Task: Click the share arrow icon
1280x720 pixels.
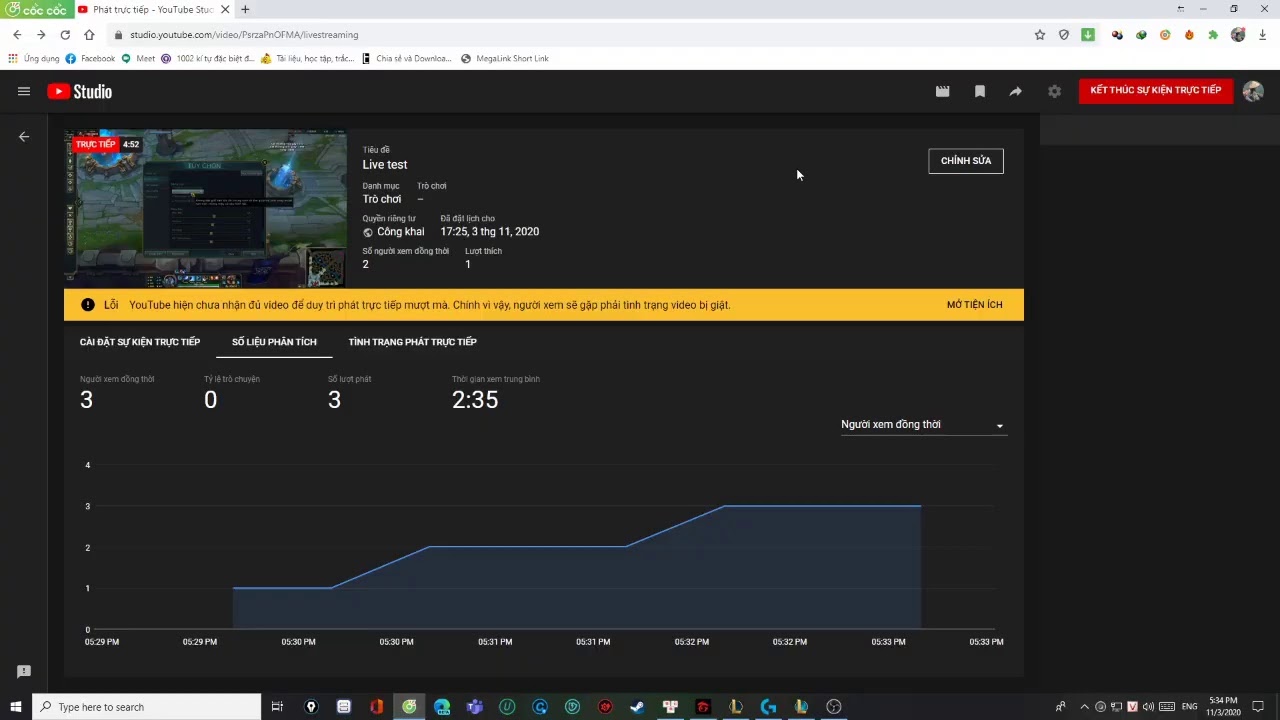Action: point(1016,91)
